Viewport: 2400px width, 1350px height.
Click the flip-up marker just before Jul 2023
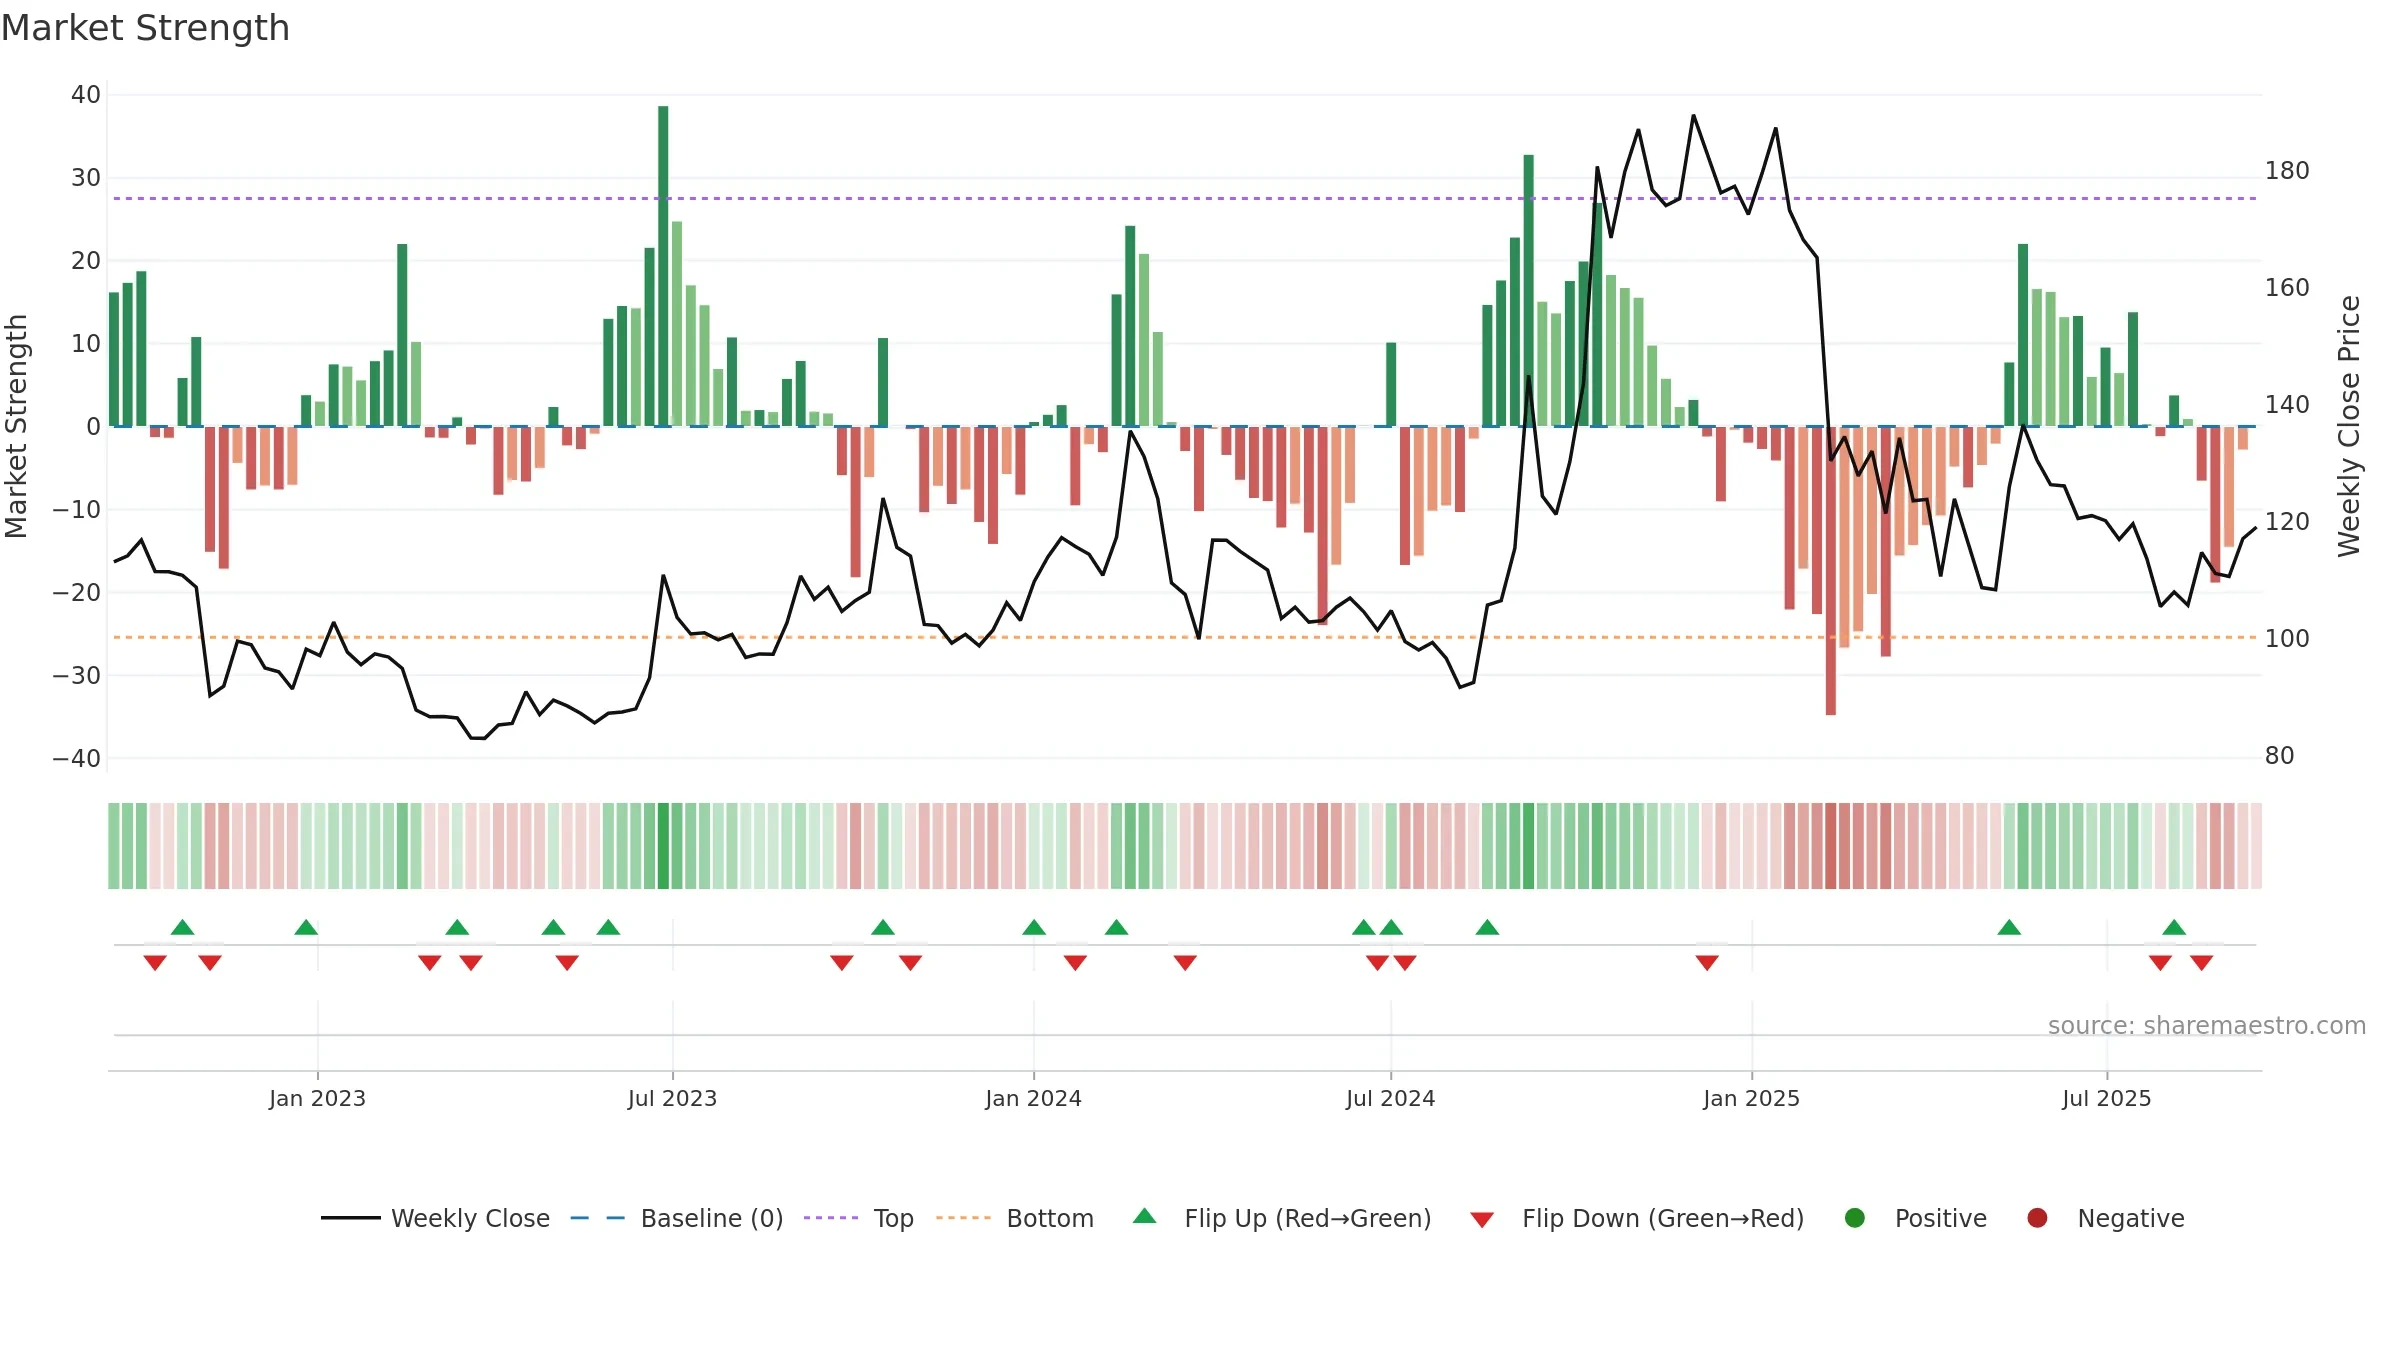coord(608,927)
